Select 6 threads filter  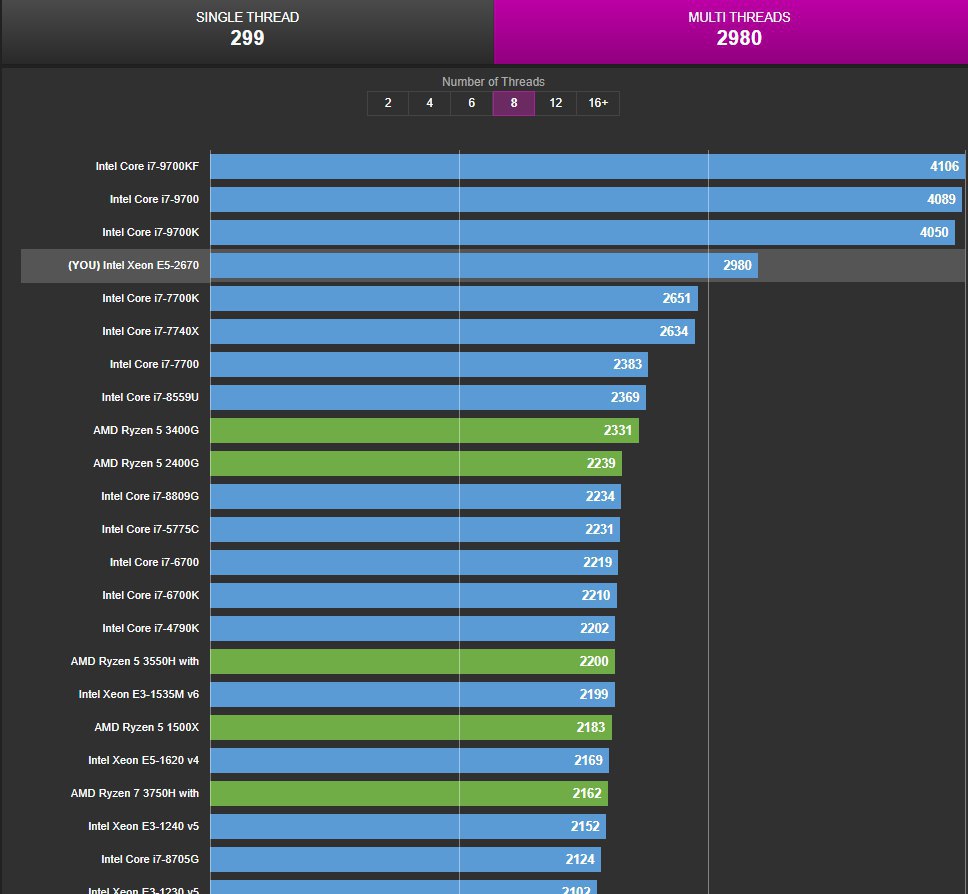click(x=472, y=103)
